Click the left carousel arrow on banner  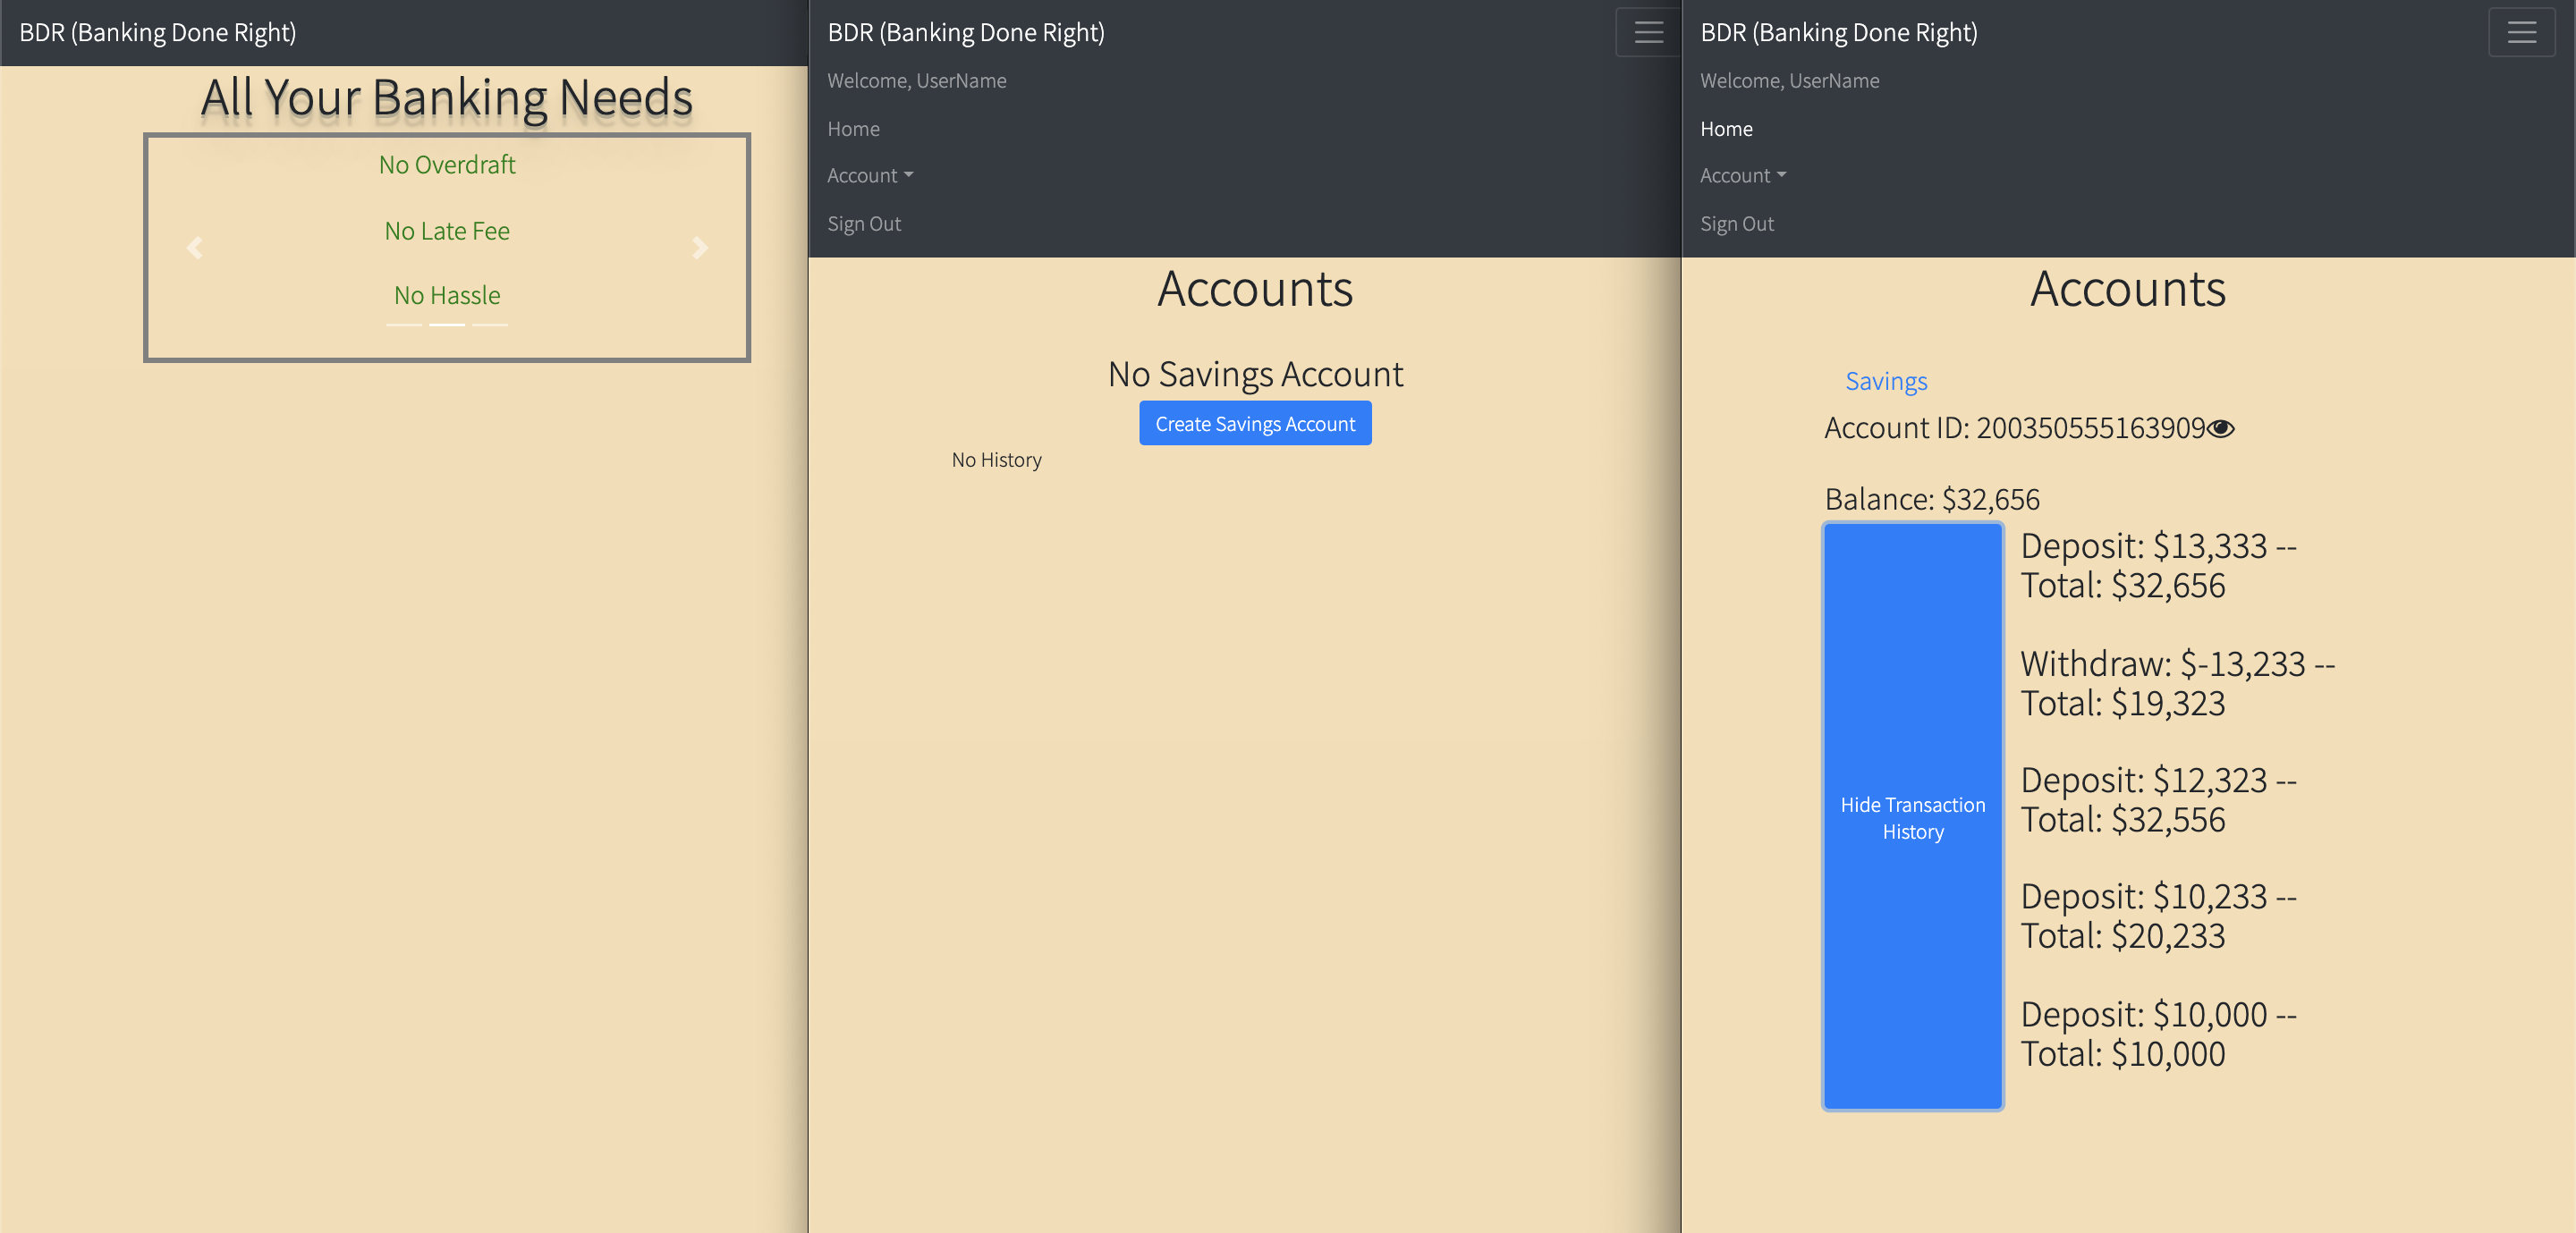coord(195,248)
